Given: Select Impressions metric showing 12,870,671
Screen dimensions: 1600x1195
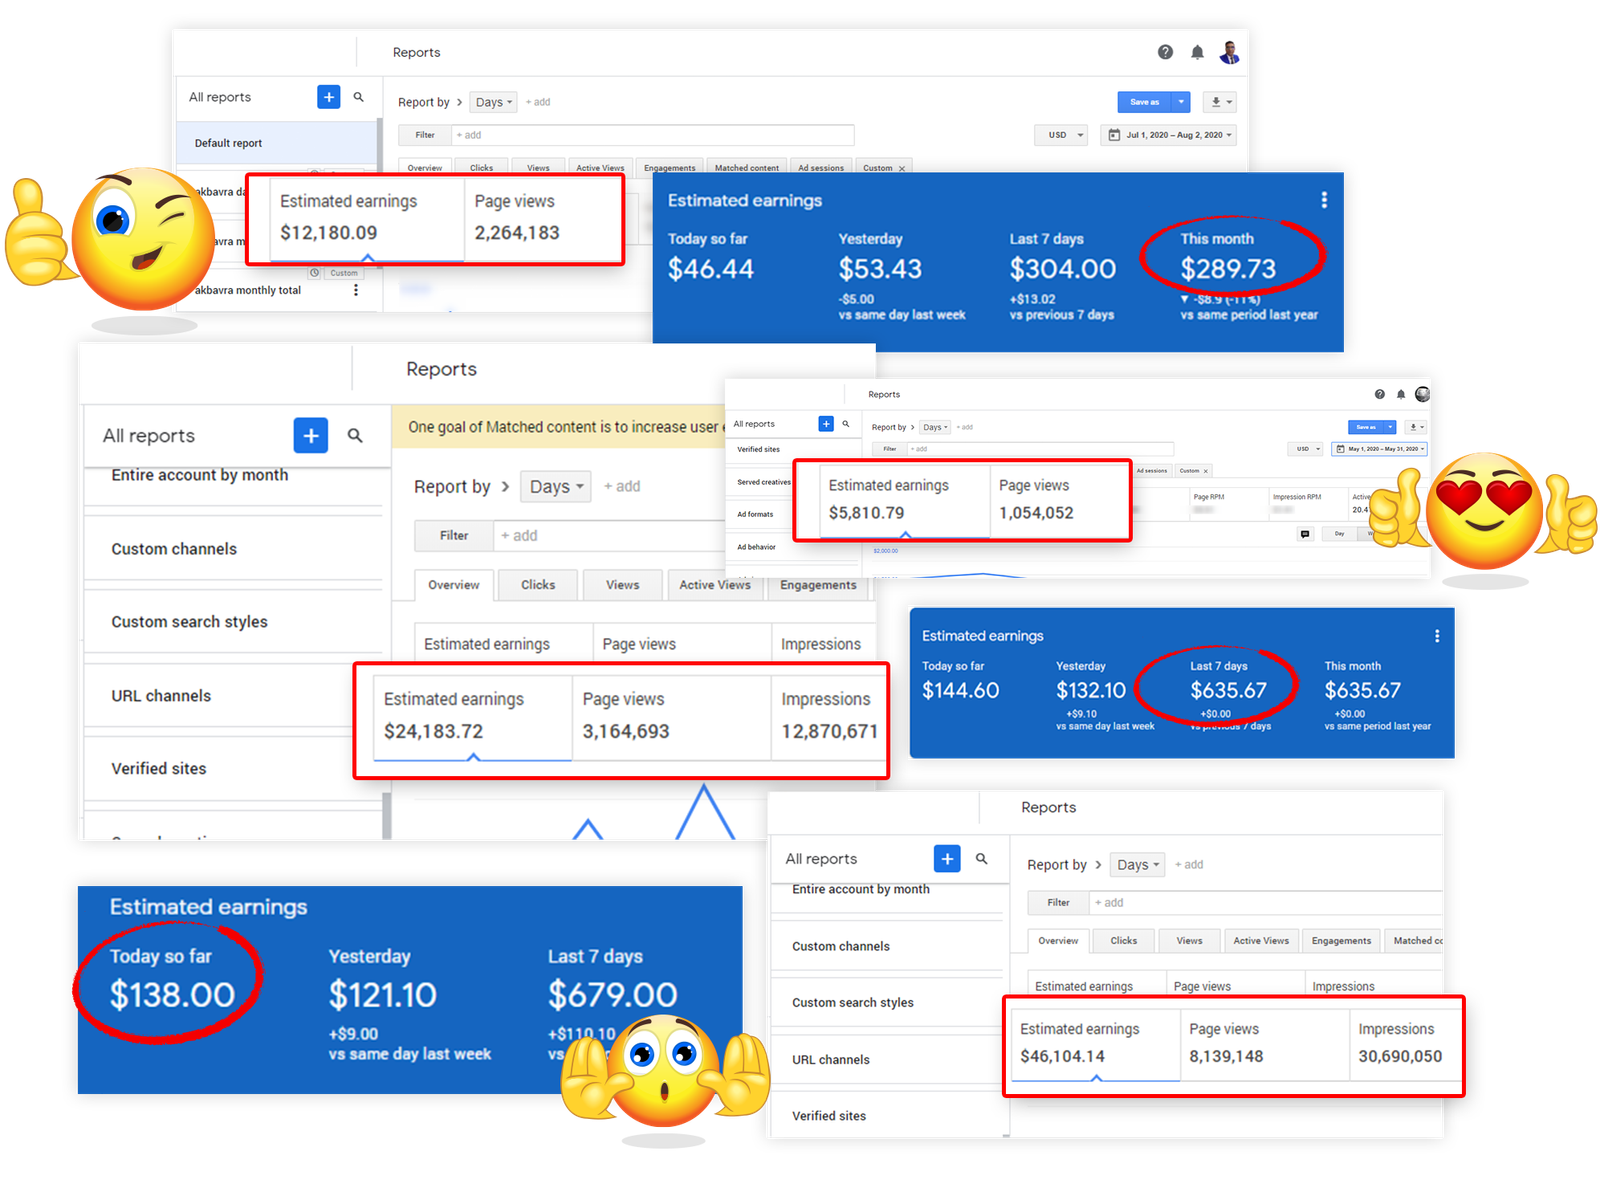Looking at the screenshot, I should pos(828,716).
